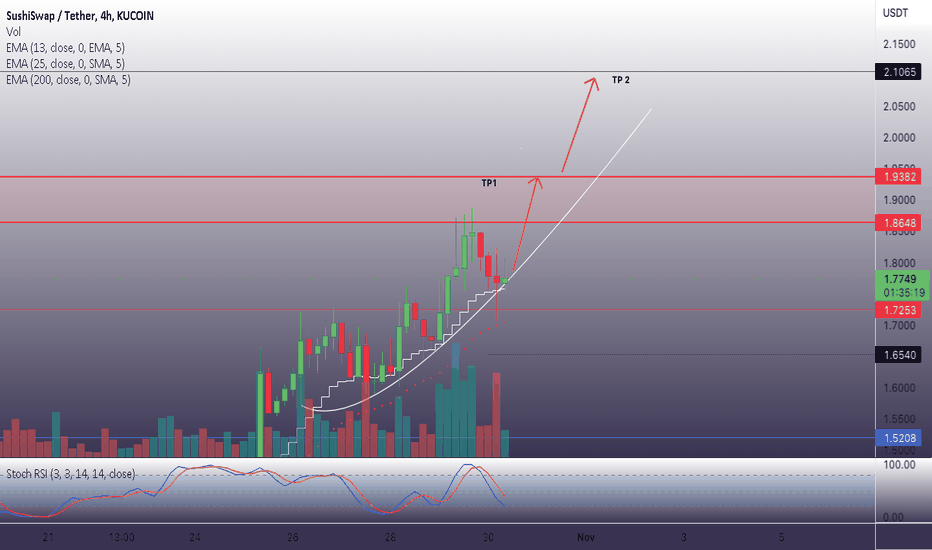Click the 2.1500 price scale value
The width and height of the screenshot is (932, 550).
[x=899, y=44]
